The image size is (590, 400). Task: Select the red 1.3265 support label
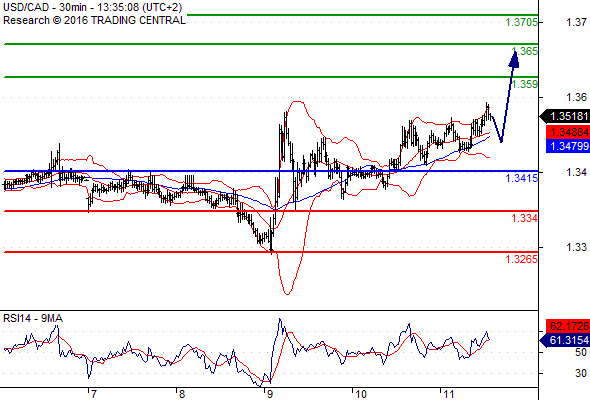(x=522, y=259)
